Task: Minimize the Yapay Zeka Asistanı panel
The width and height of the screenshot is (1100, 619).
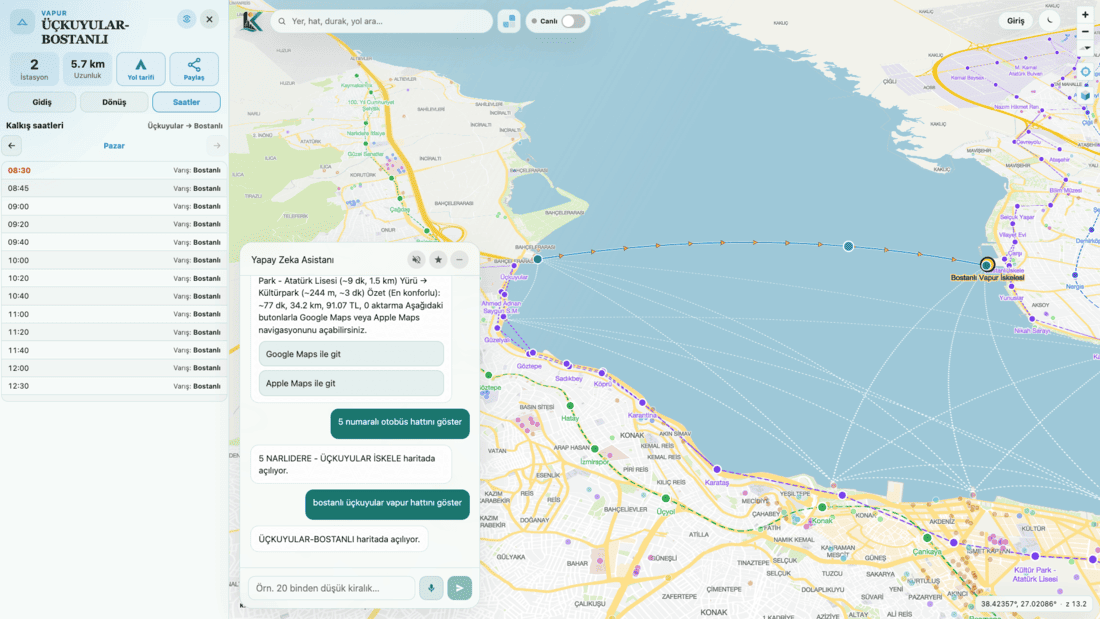Action: coord(460,260)
